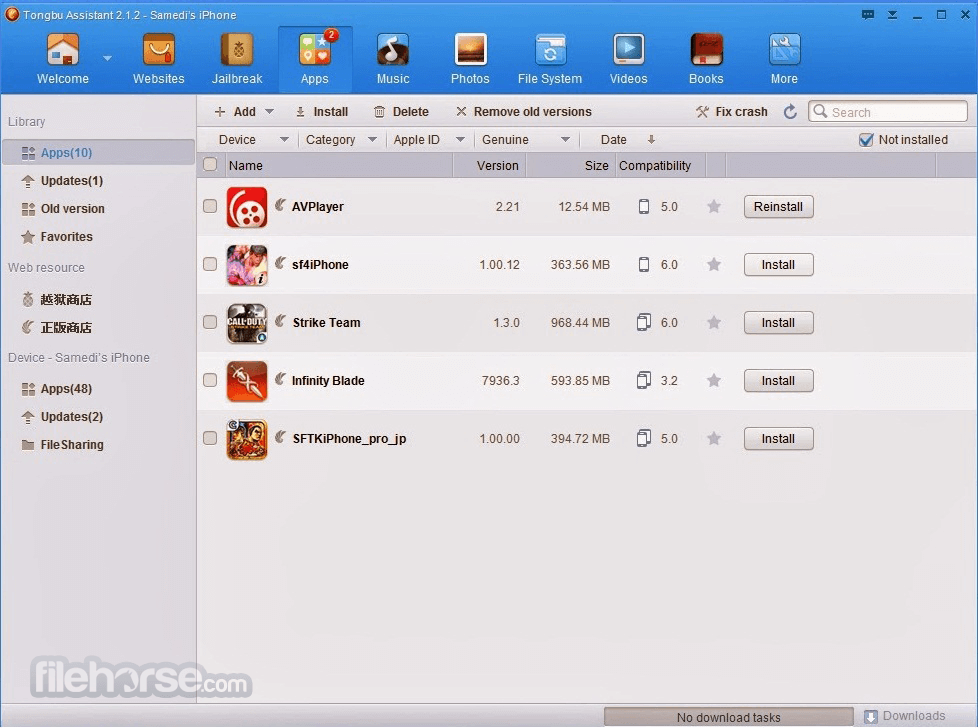Click the Downloads arrow icon in status bar
The image size is (978, 728).
coord(871,717)
